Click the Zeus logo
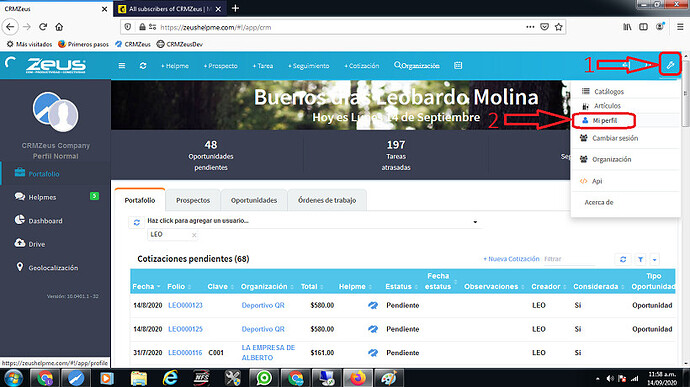 click(x=55, y=66)
